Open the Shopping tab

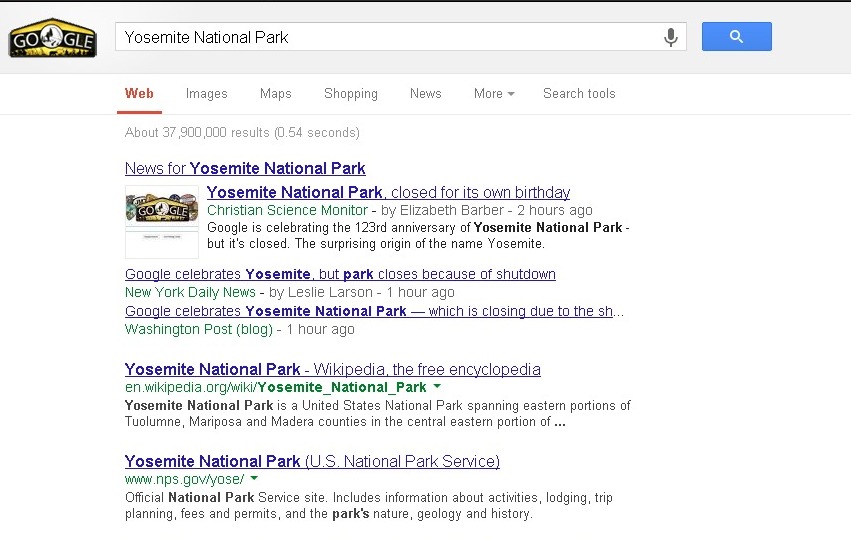pyautogui.click(x=351, y=93)
